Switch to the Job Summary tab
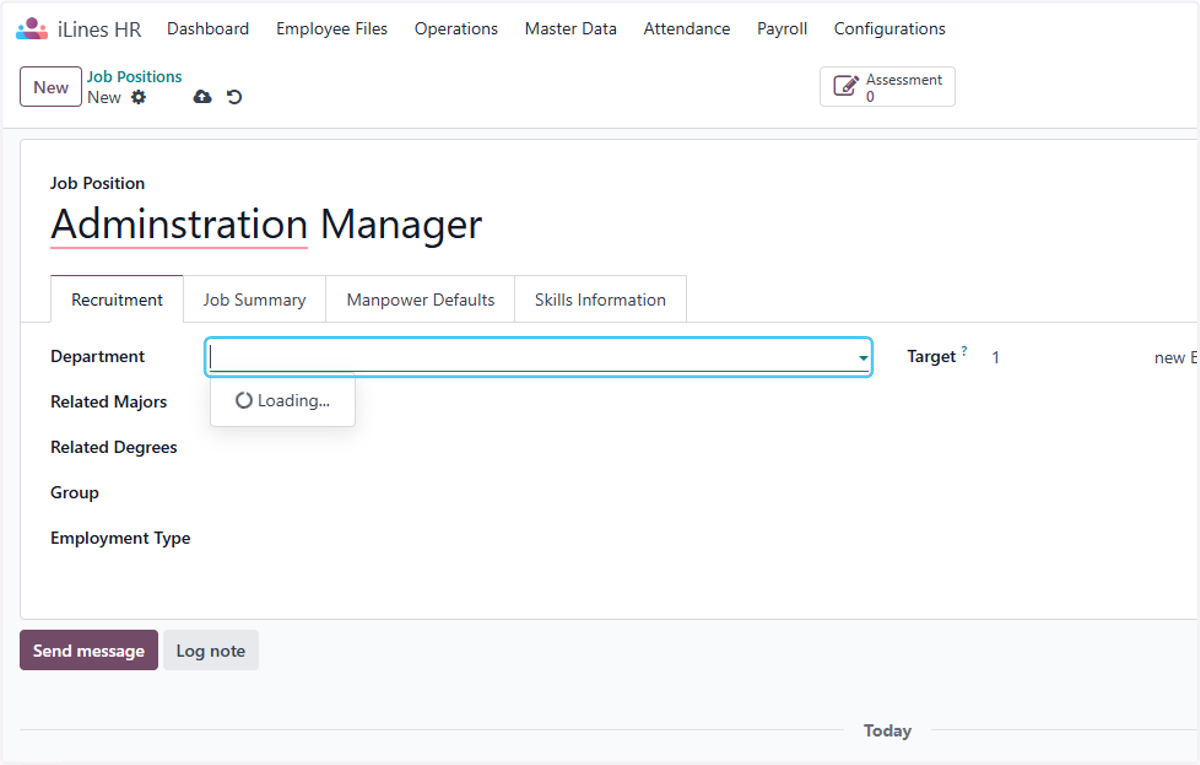Viewport: 1200px width, 765px height. pos(254,299)
